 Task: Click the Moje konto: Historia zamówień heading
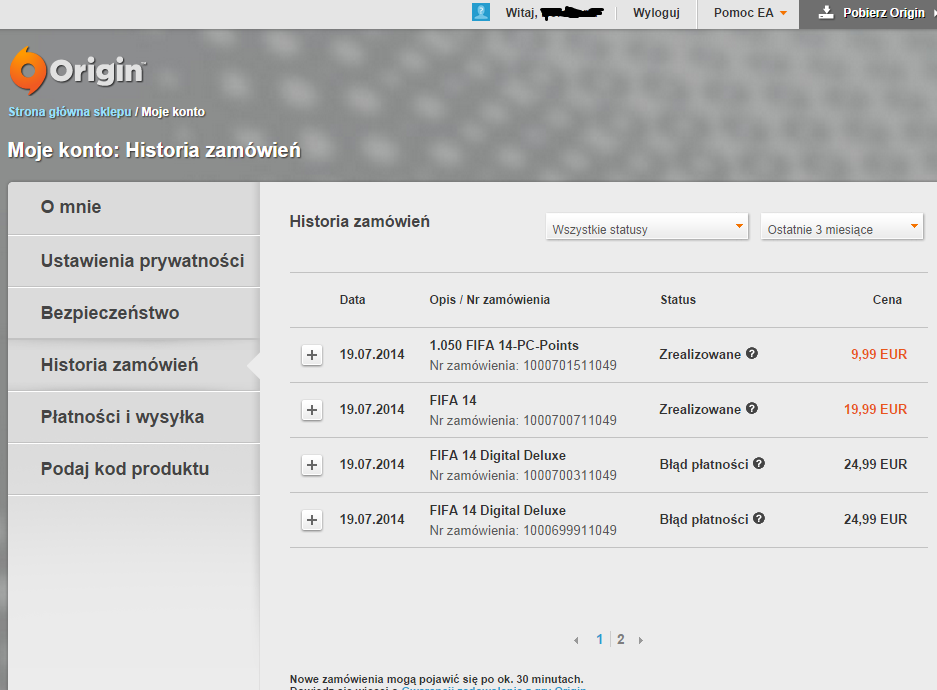tap(154, 150)
